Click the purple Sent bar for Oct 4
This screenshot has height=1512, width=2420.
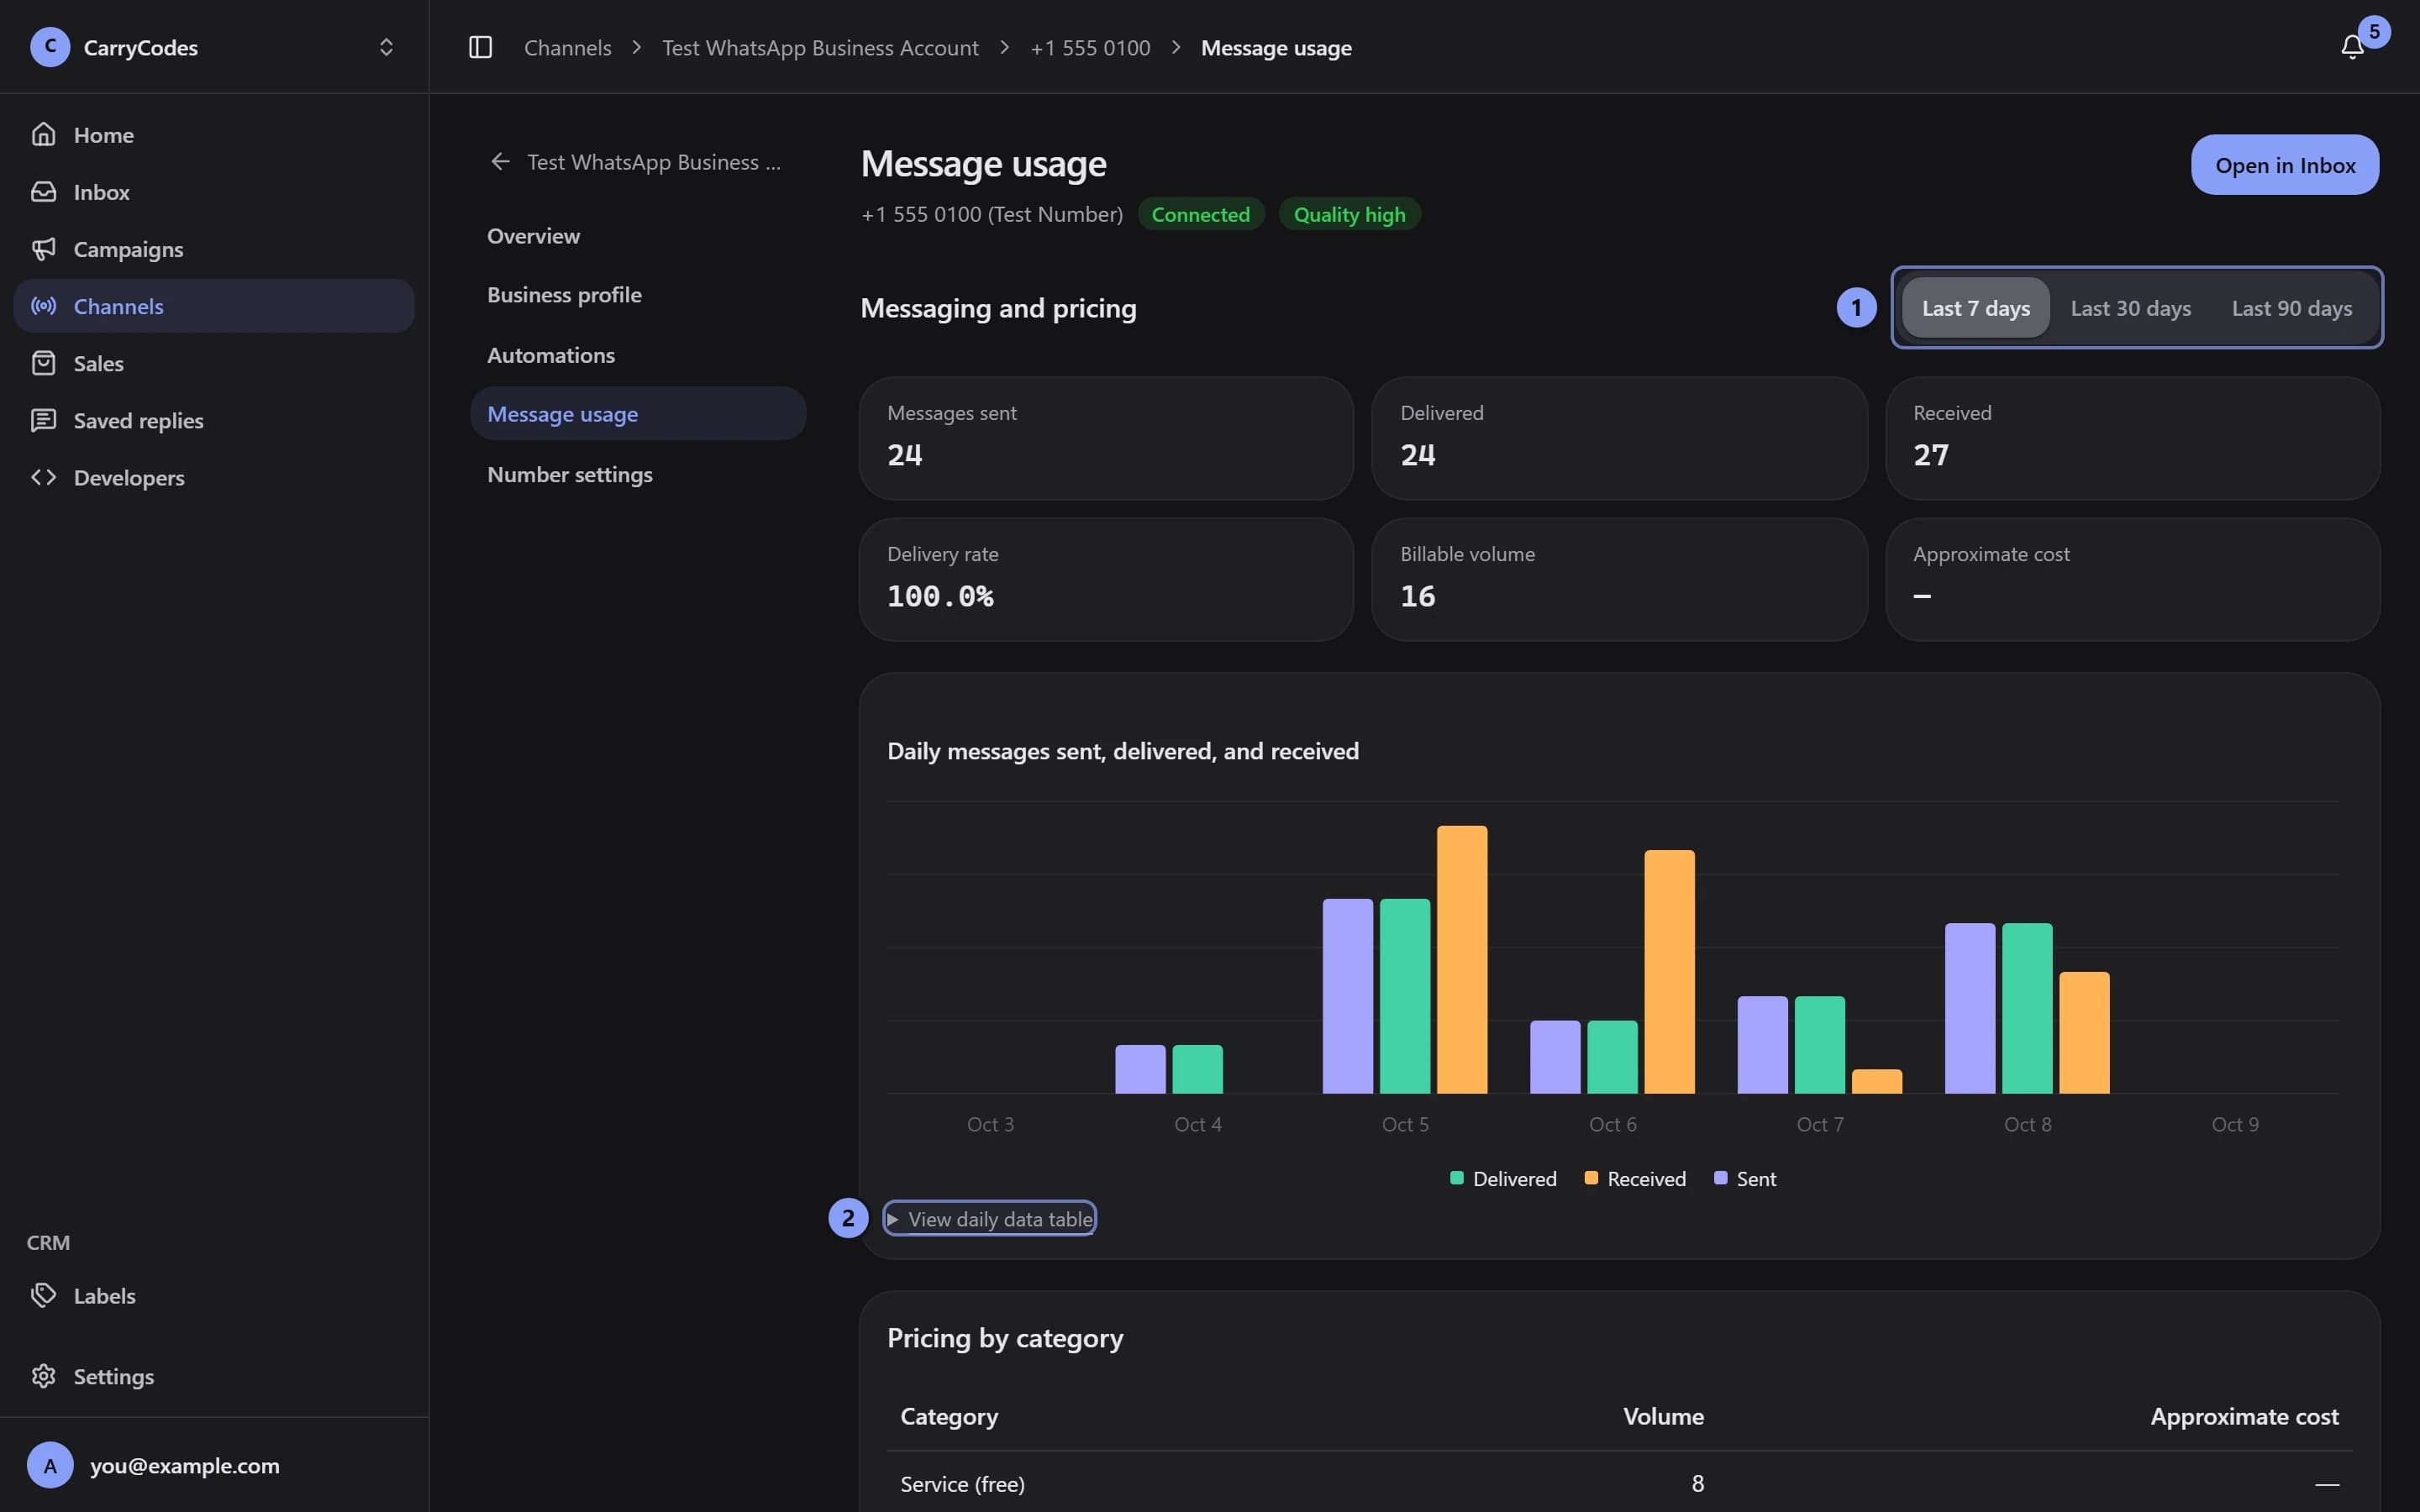1140,1069
